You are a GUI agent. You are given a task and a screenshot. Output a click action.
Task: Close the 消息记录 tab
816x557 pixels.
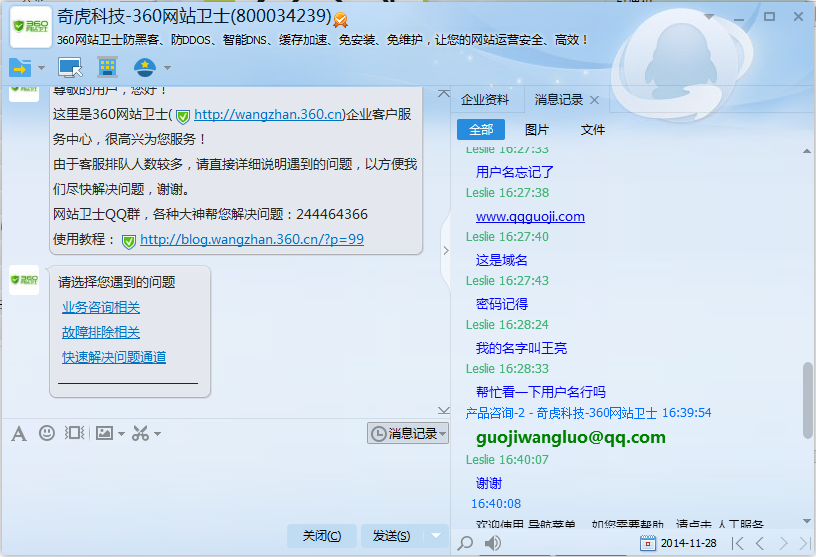(x=594, y=100)
